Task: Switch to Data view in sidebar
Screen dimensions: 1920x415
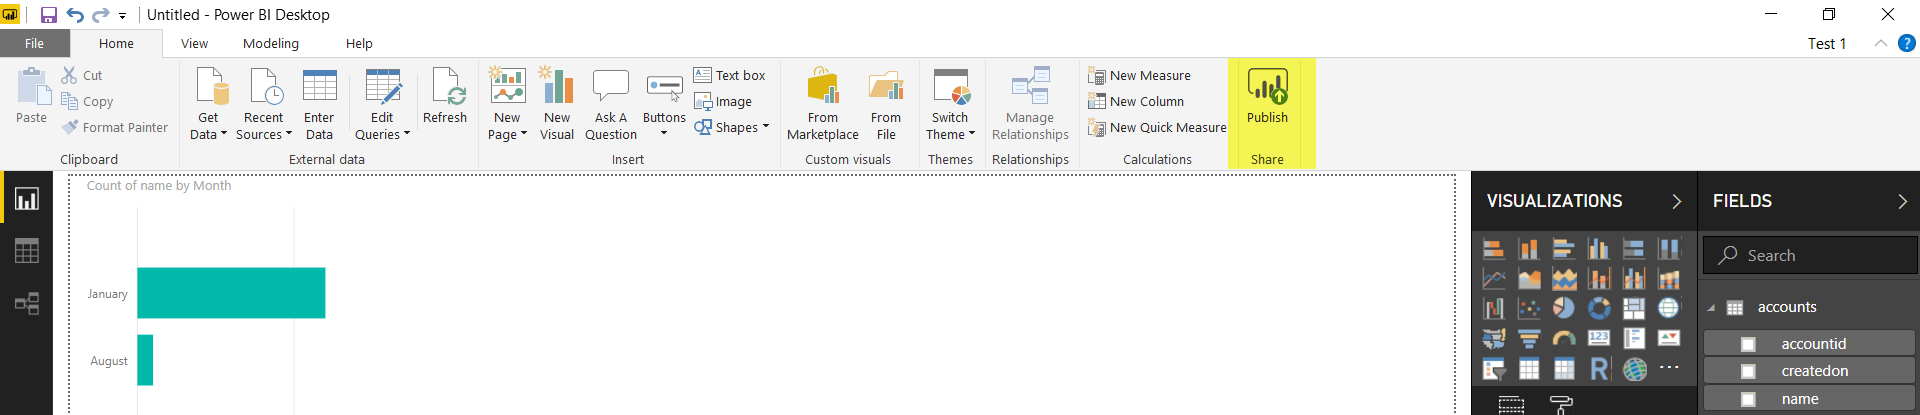Action: tap(27, 251)
